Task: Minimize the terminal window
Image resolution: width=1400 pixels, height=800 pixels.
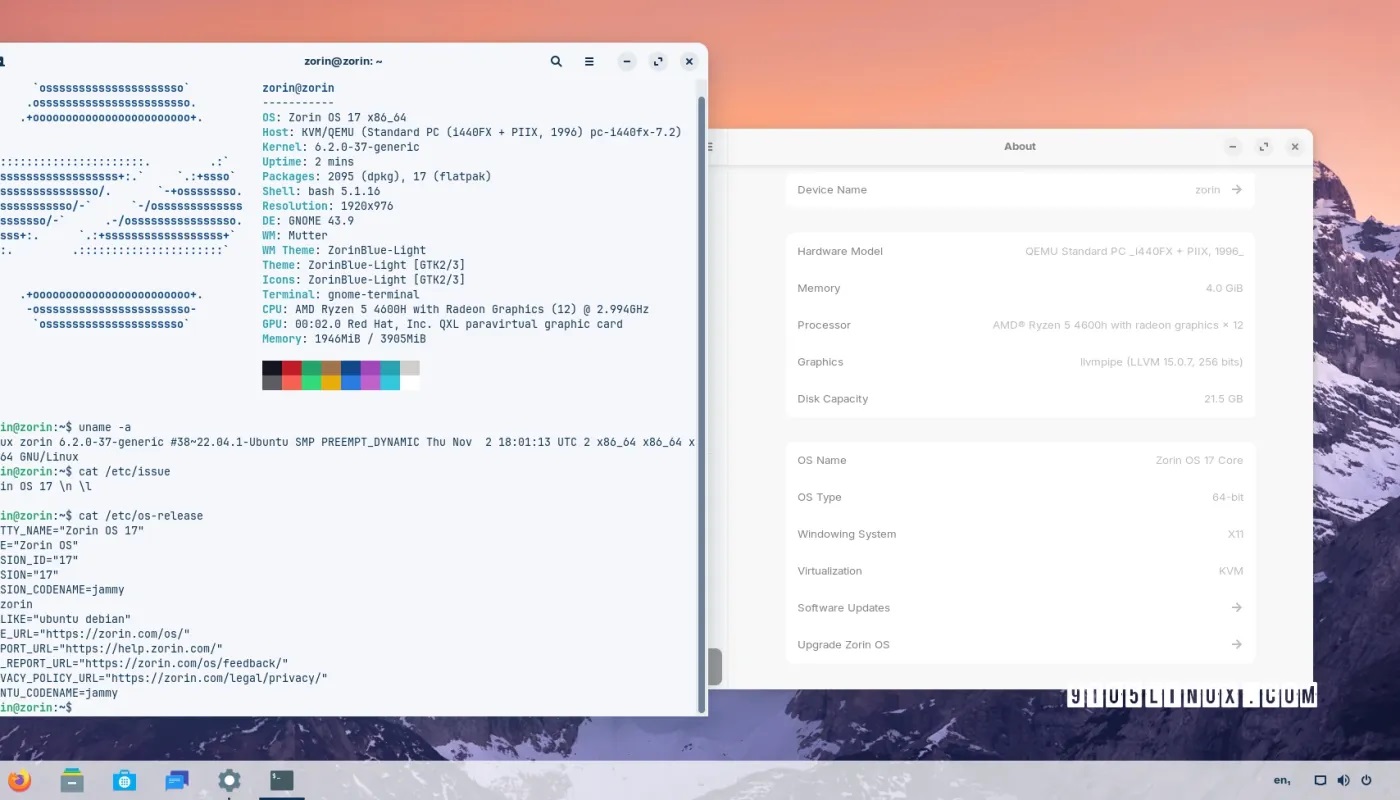Action: coord(627,61)
